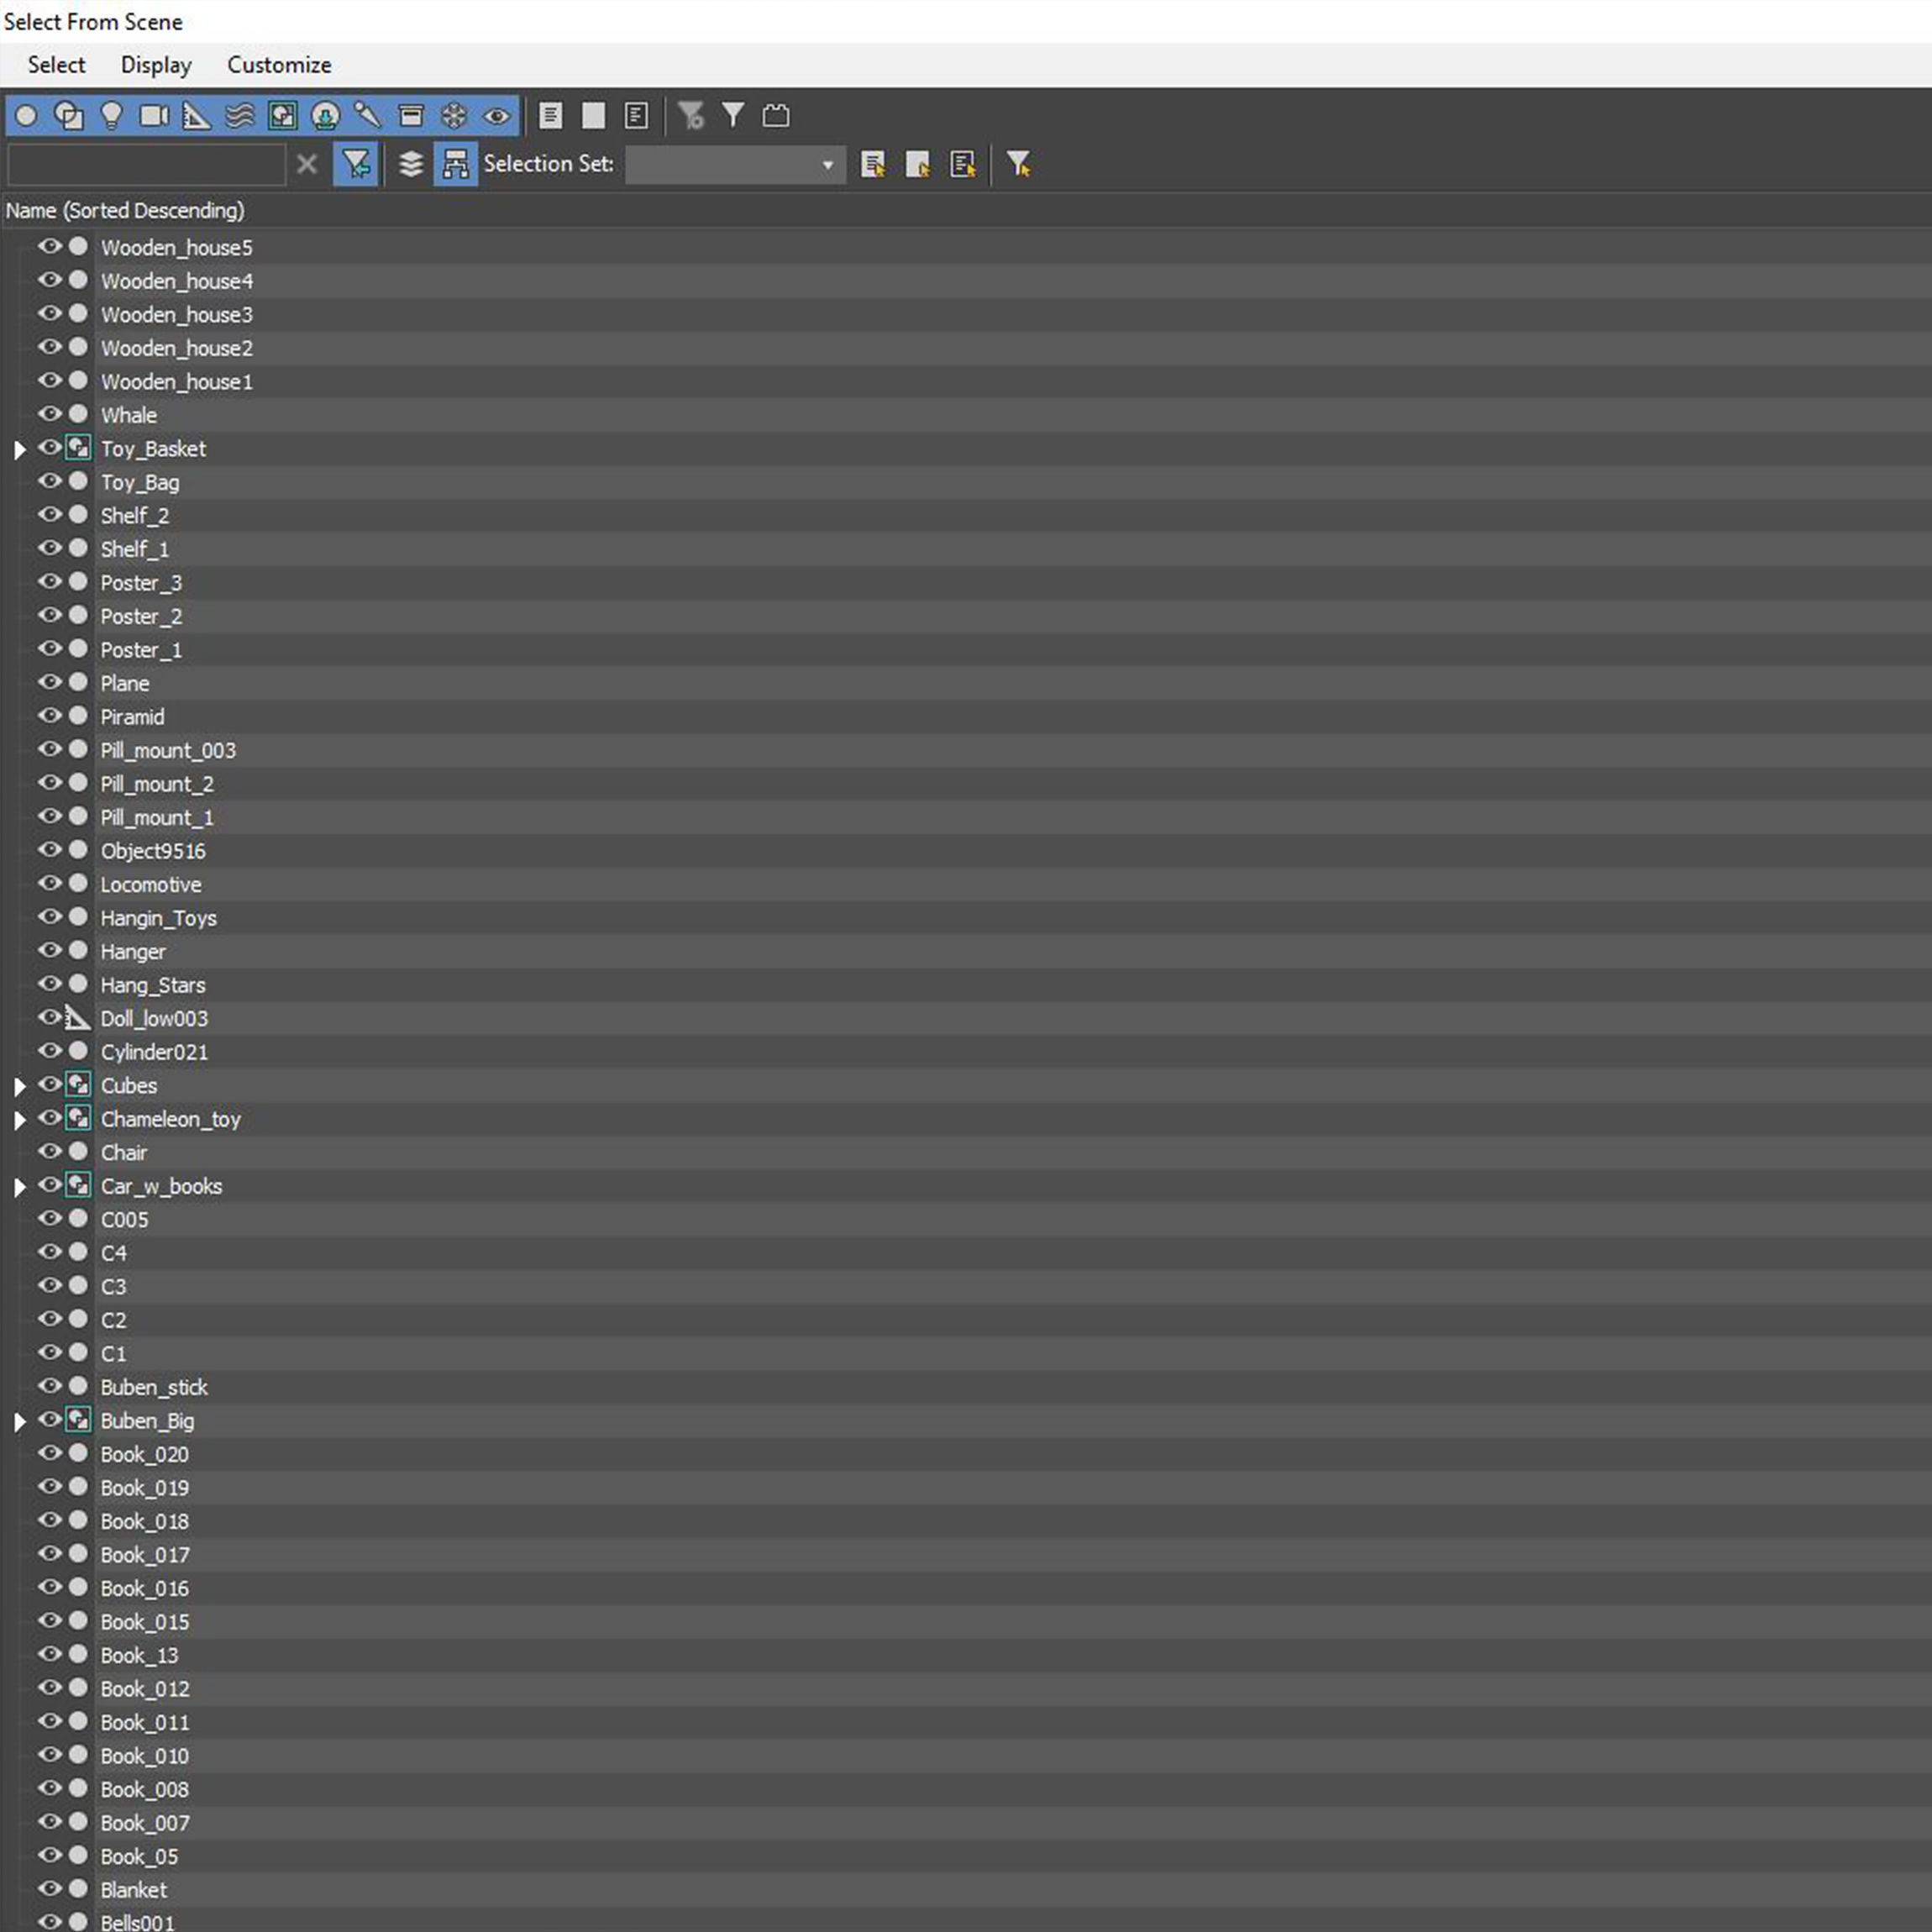
Task: Click Sort by Hierarchy icon
Action: tap(456, 164)
